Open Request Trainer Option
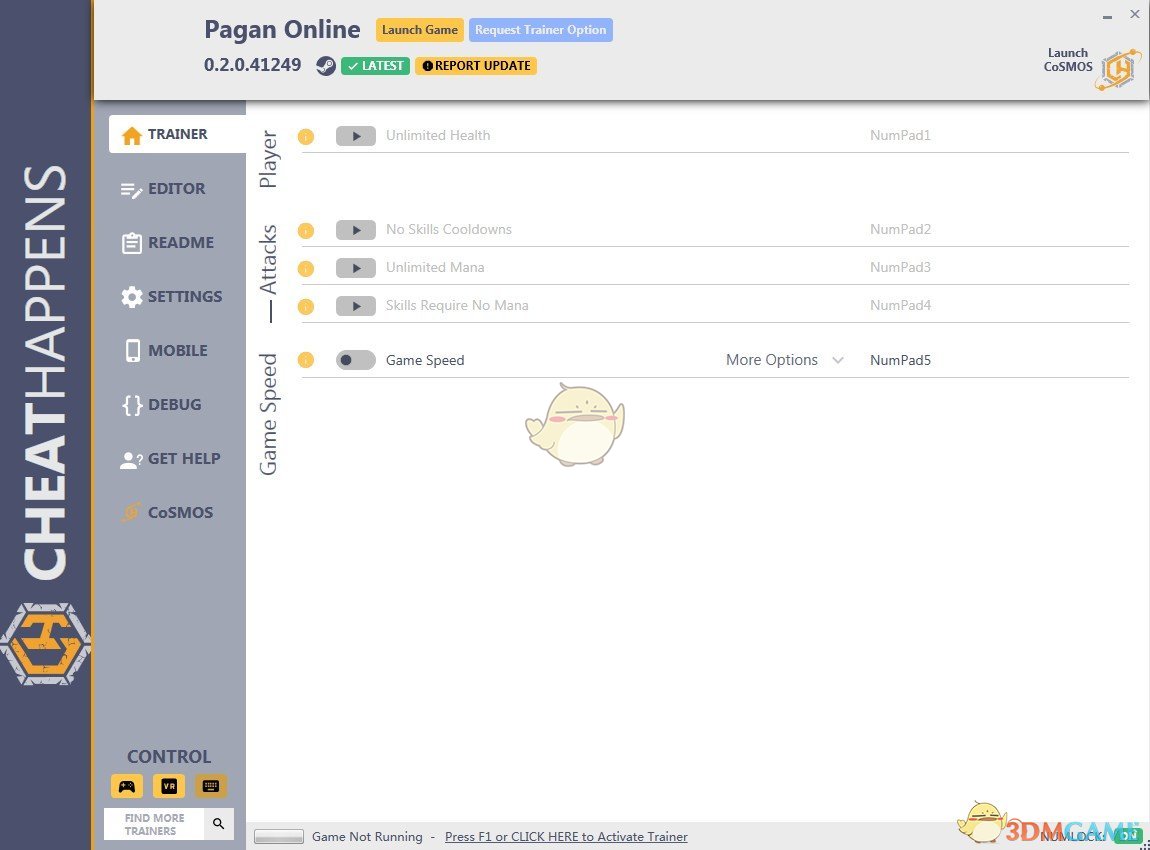The height and width of the screenshot is (850, 1150). point(540,29)
